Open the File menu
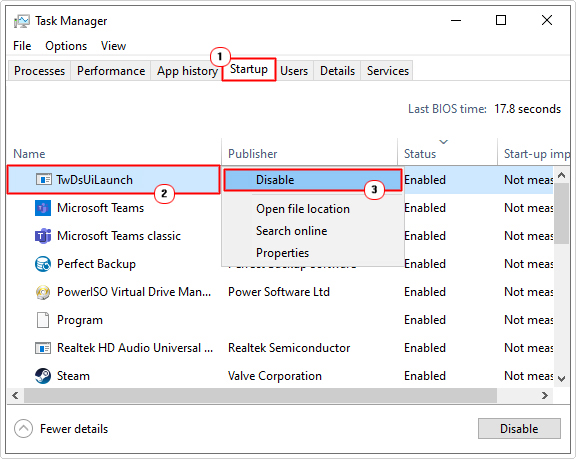This screenshot has height=459, width=576. click(x=22, y=46)
